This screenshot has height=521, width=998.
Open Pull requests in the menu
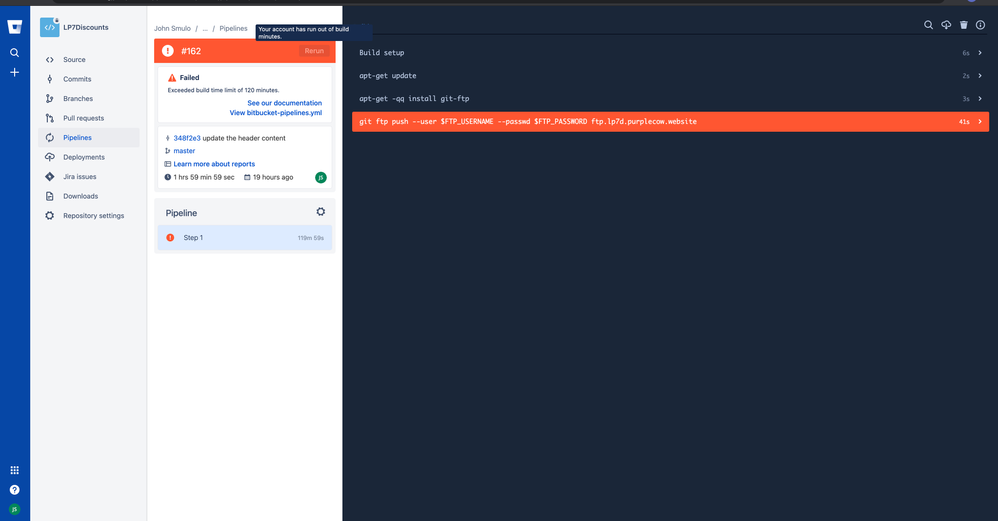click(83, 118)
